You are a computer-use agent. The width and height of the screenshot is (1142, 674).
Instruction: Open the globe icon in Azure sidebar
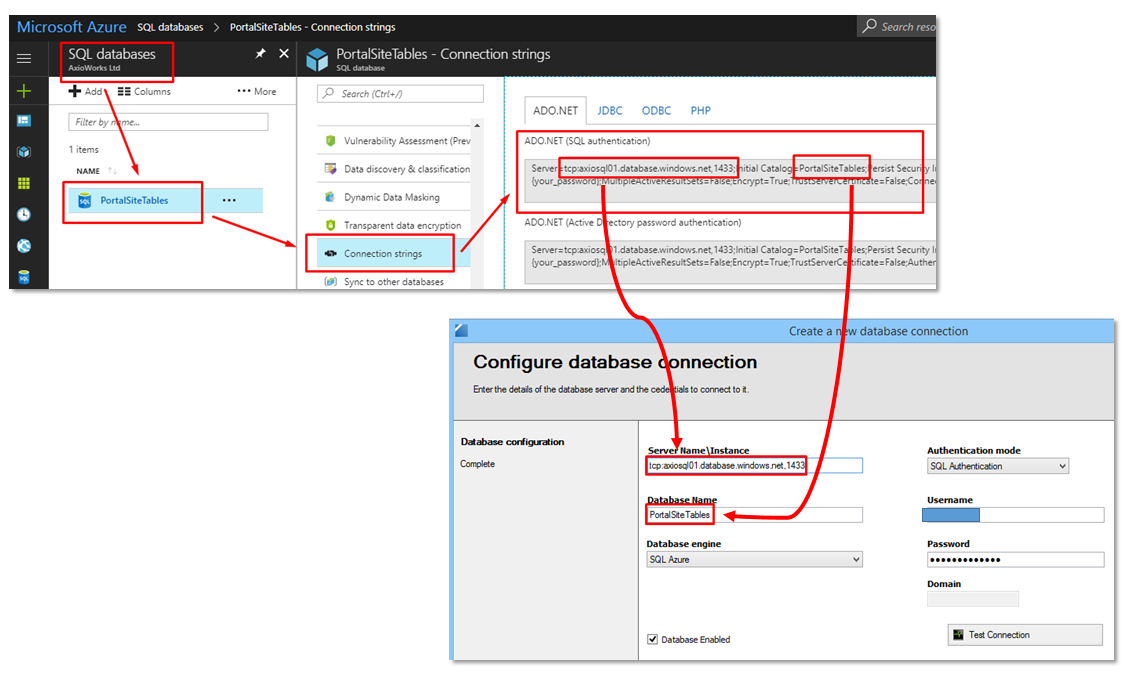coord(24,246)
